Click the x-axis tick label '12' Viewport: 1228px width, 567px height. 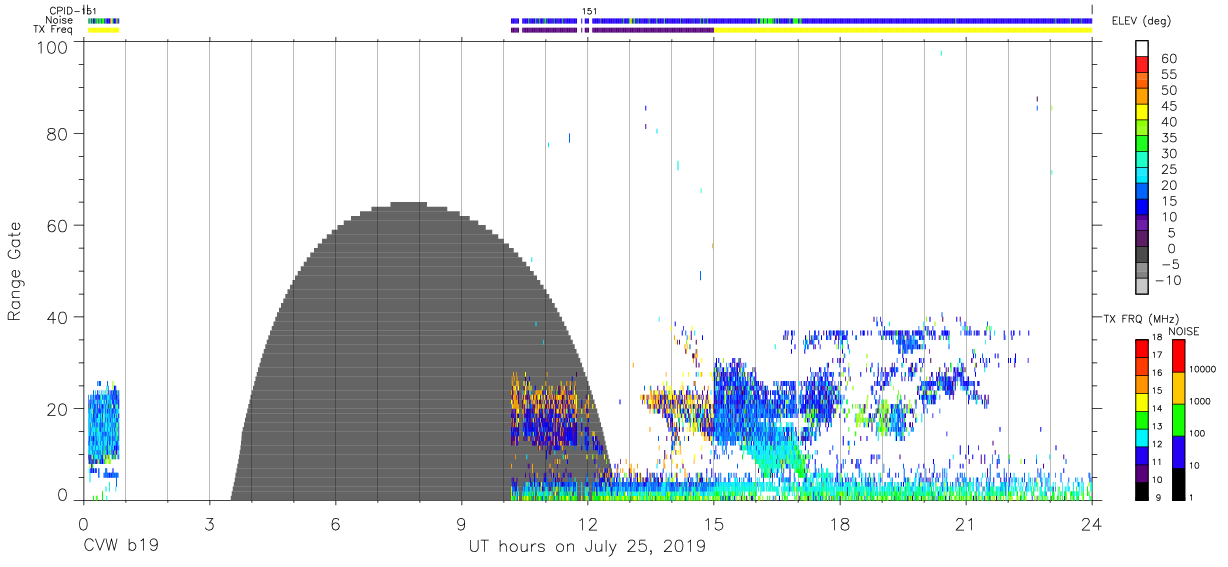[588, 525]
